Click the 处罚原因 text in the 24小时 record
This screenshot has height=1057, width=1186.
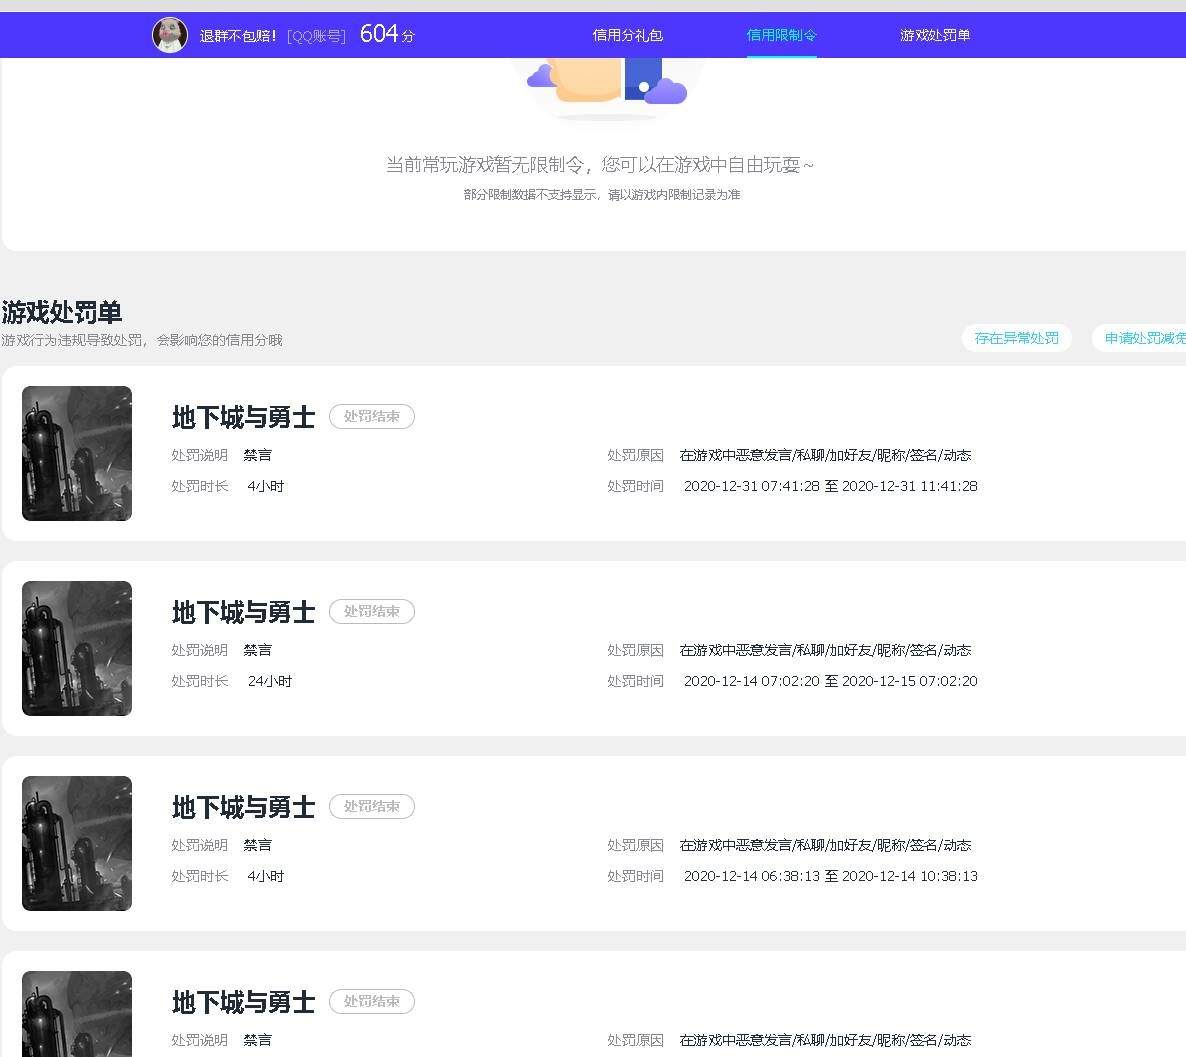pyautogui.click(x=825, y=651)
